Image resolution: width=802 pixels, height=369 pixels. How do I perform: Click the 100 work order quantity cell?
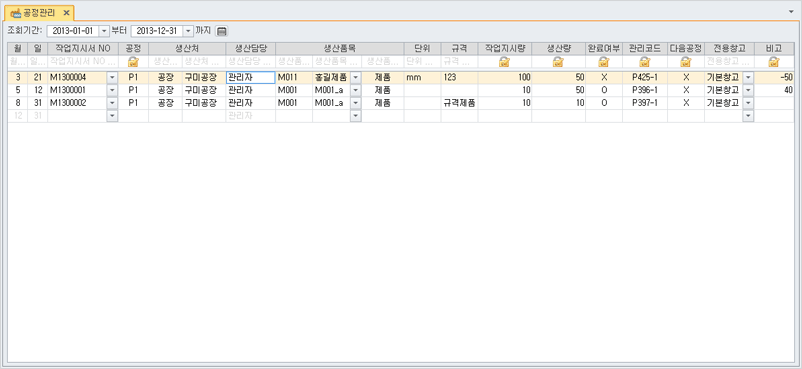(505, 78)
